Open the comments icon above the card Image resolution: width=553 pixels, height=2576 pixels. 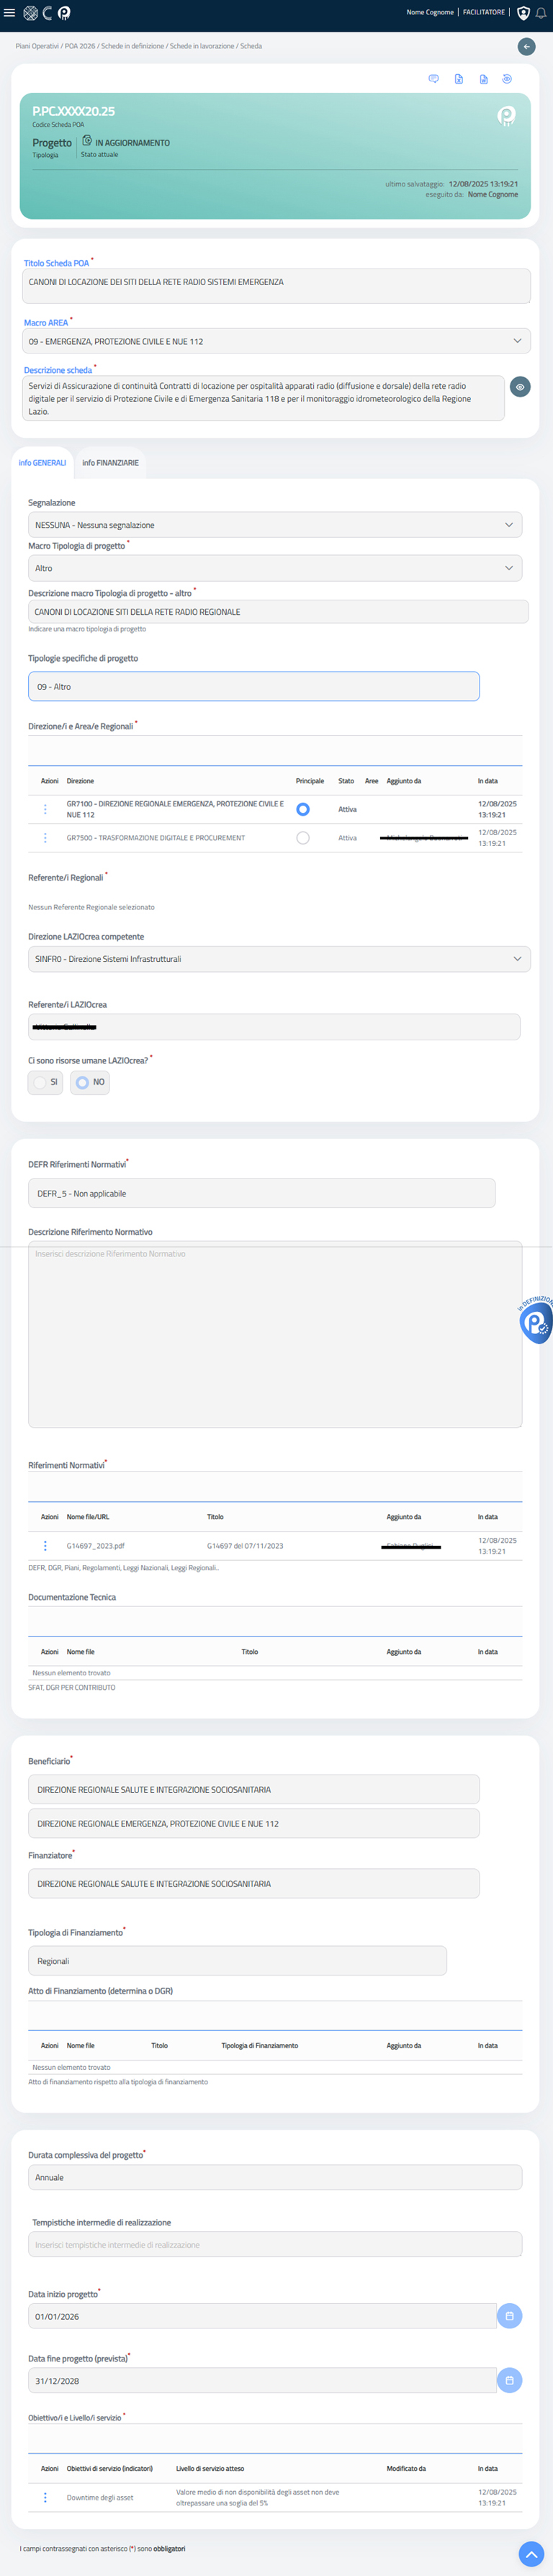433,79
